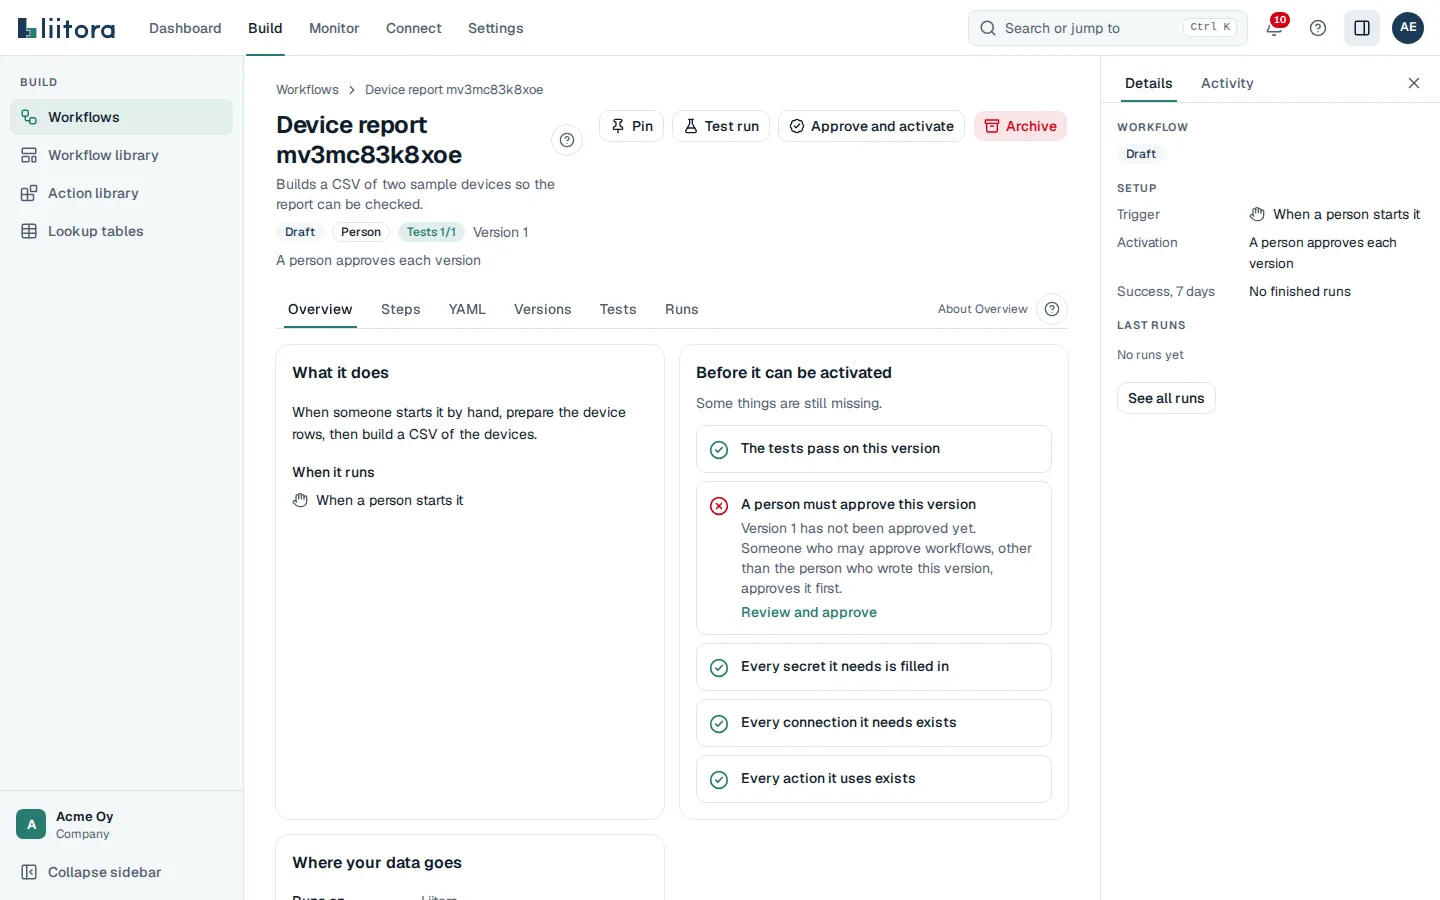
Task: Click Approve and activate
Action: (x=871, y=126)
